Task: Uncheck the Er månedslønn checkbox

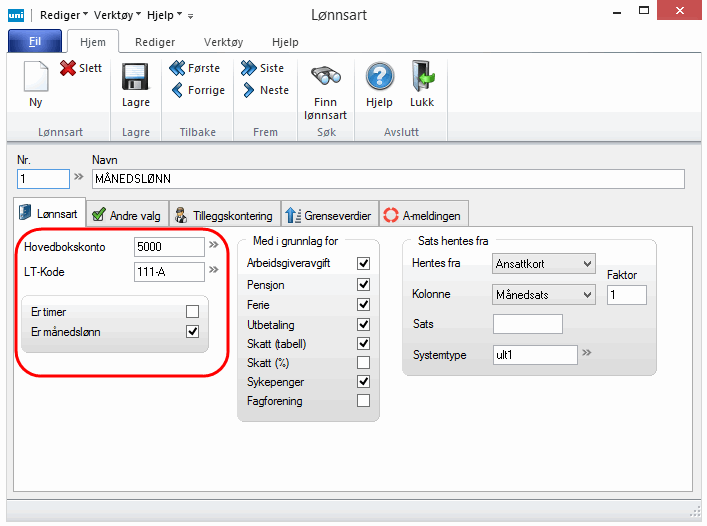Action: click(192, 332)
